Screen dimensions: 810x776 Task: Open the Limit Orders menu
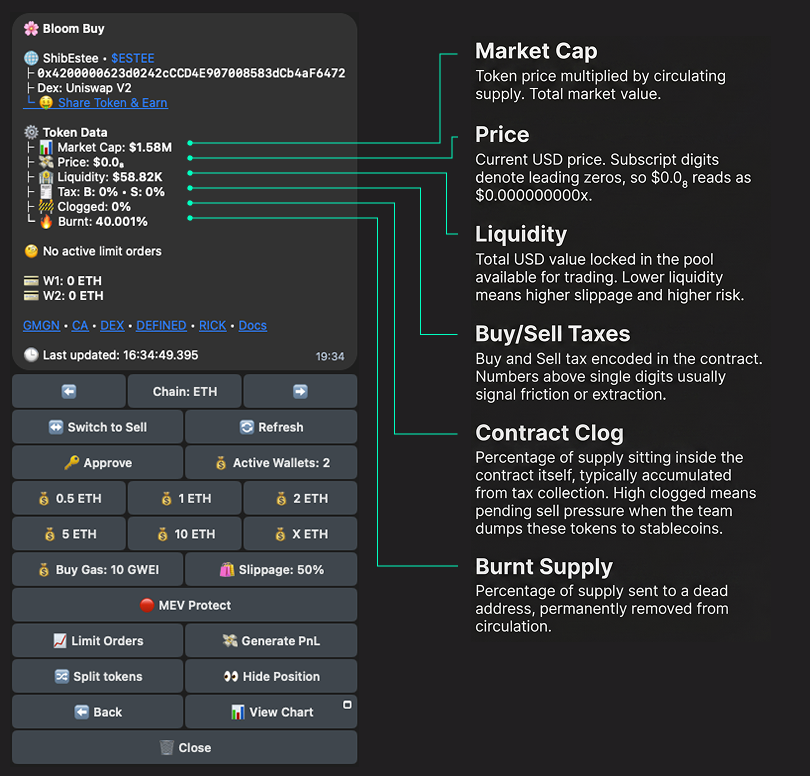pos(97,641)
